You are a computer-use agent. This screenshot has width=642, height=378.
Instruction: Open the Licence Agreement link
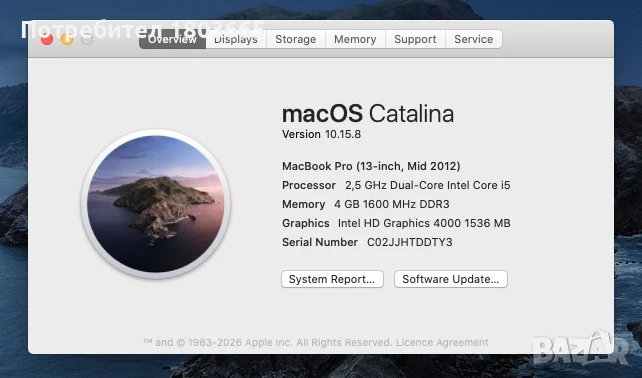point(442,342)
